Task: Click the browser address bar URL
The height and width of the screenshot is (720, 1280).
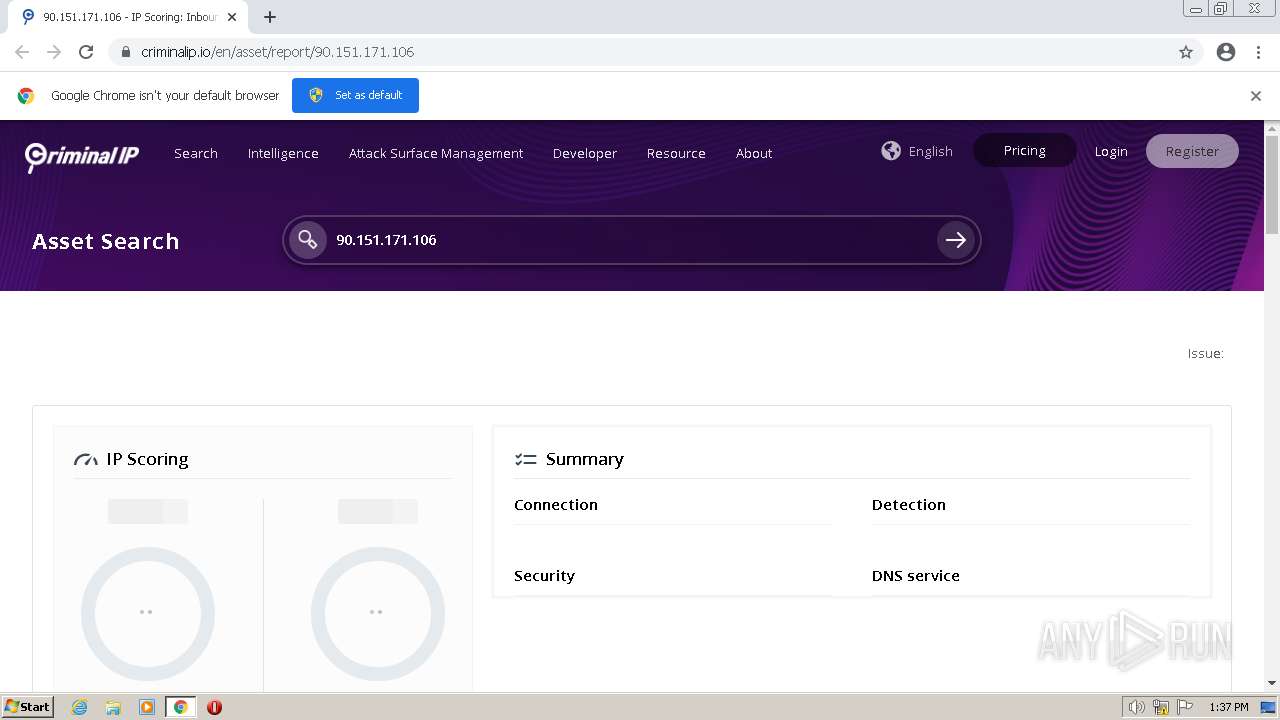Action: point(278,52)
